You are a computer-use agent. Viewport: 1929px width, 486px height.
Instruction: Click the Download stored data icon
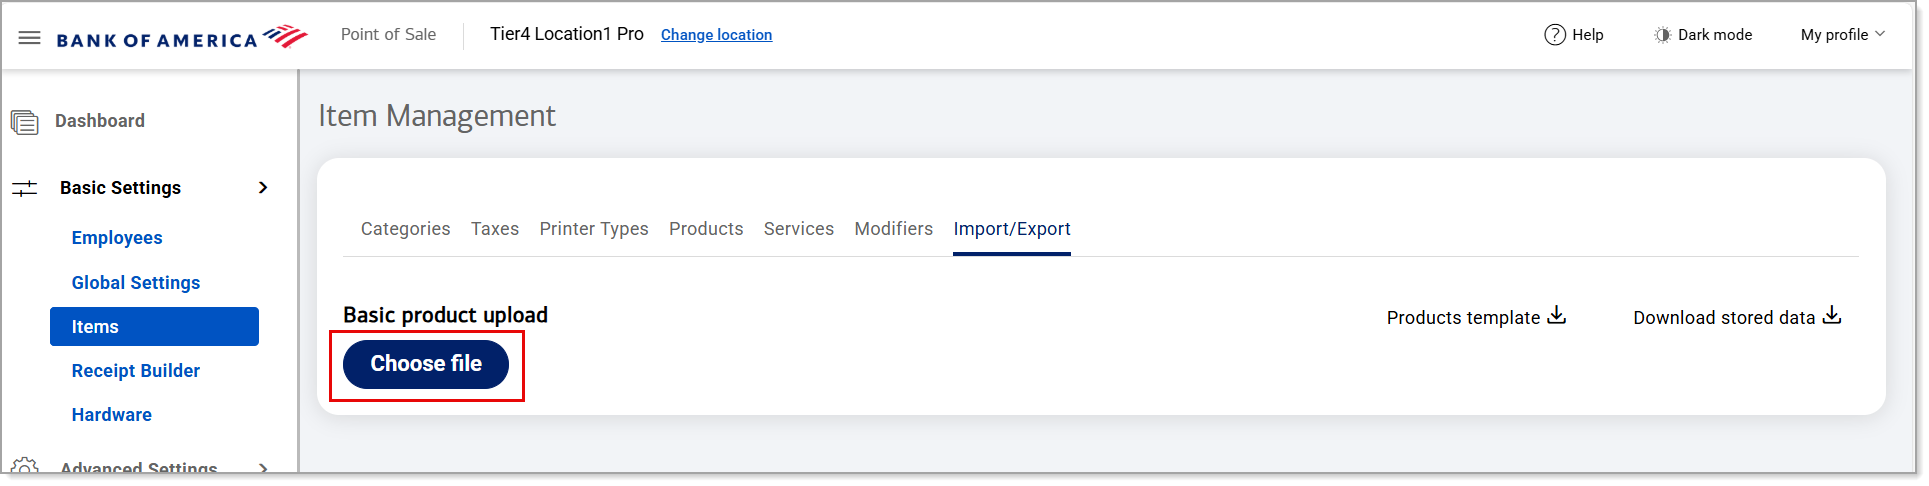pos(1831,316)
